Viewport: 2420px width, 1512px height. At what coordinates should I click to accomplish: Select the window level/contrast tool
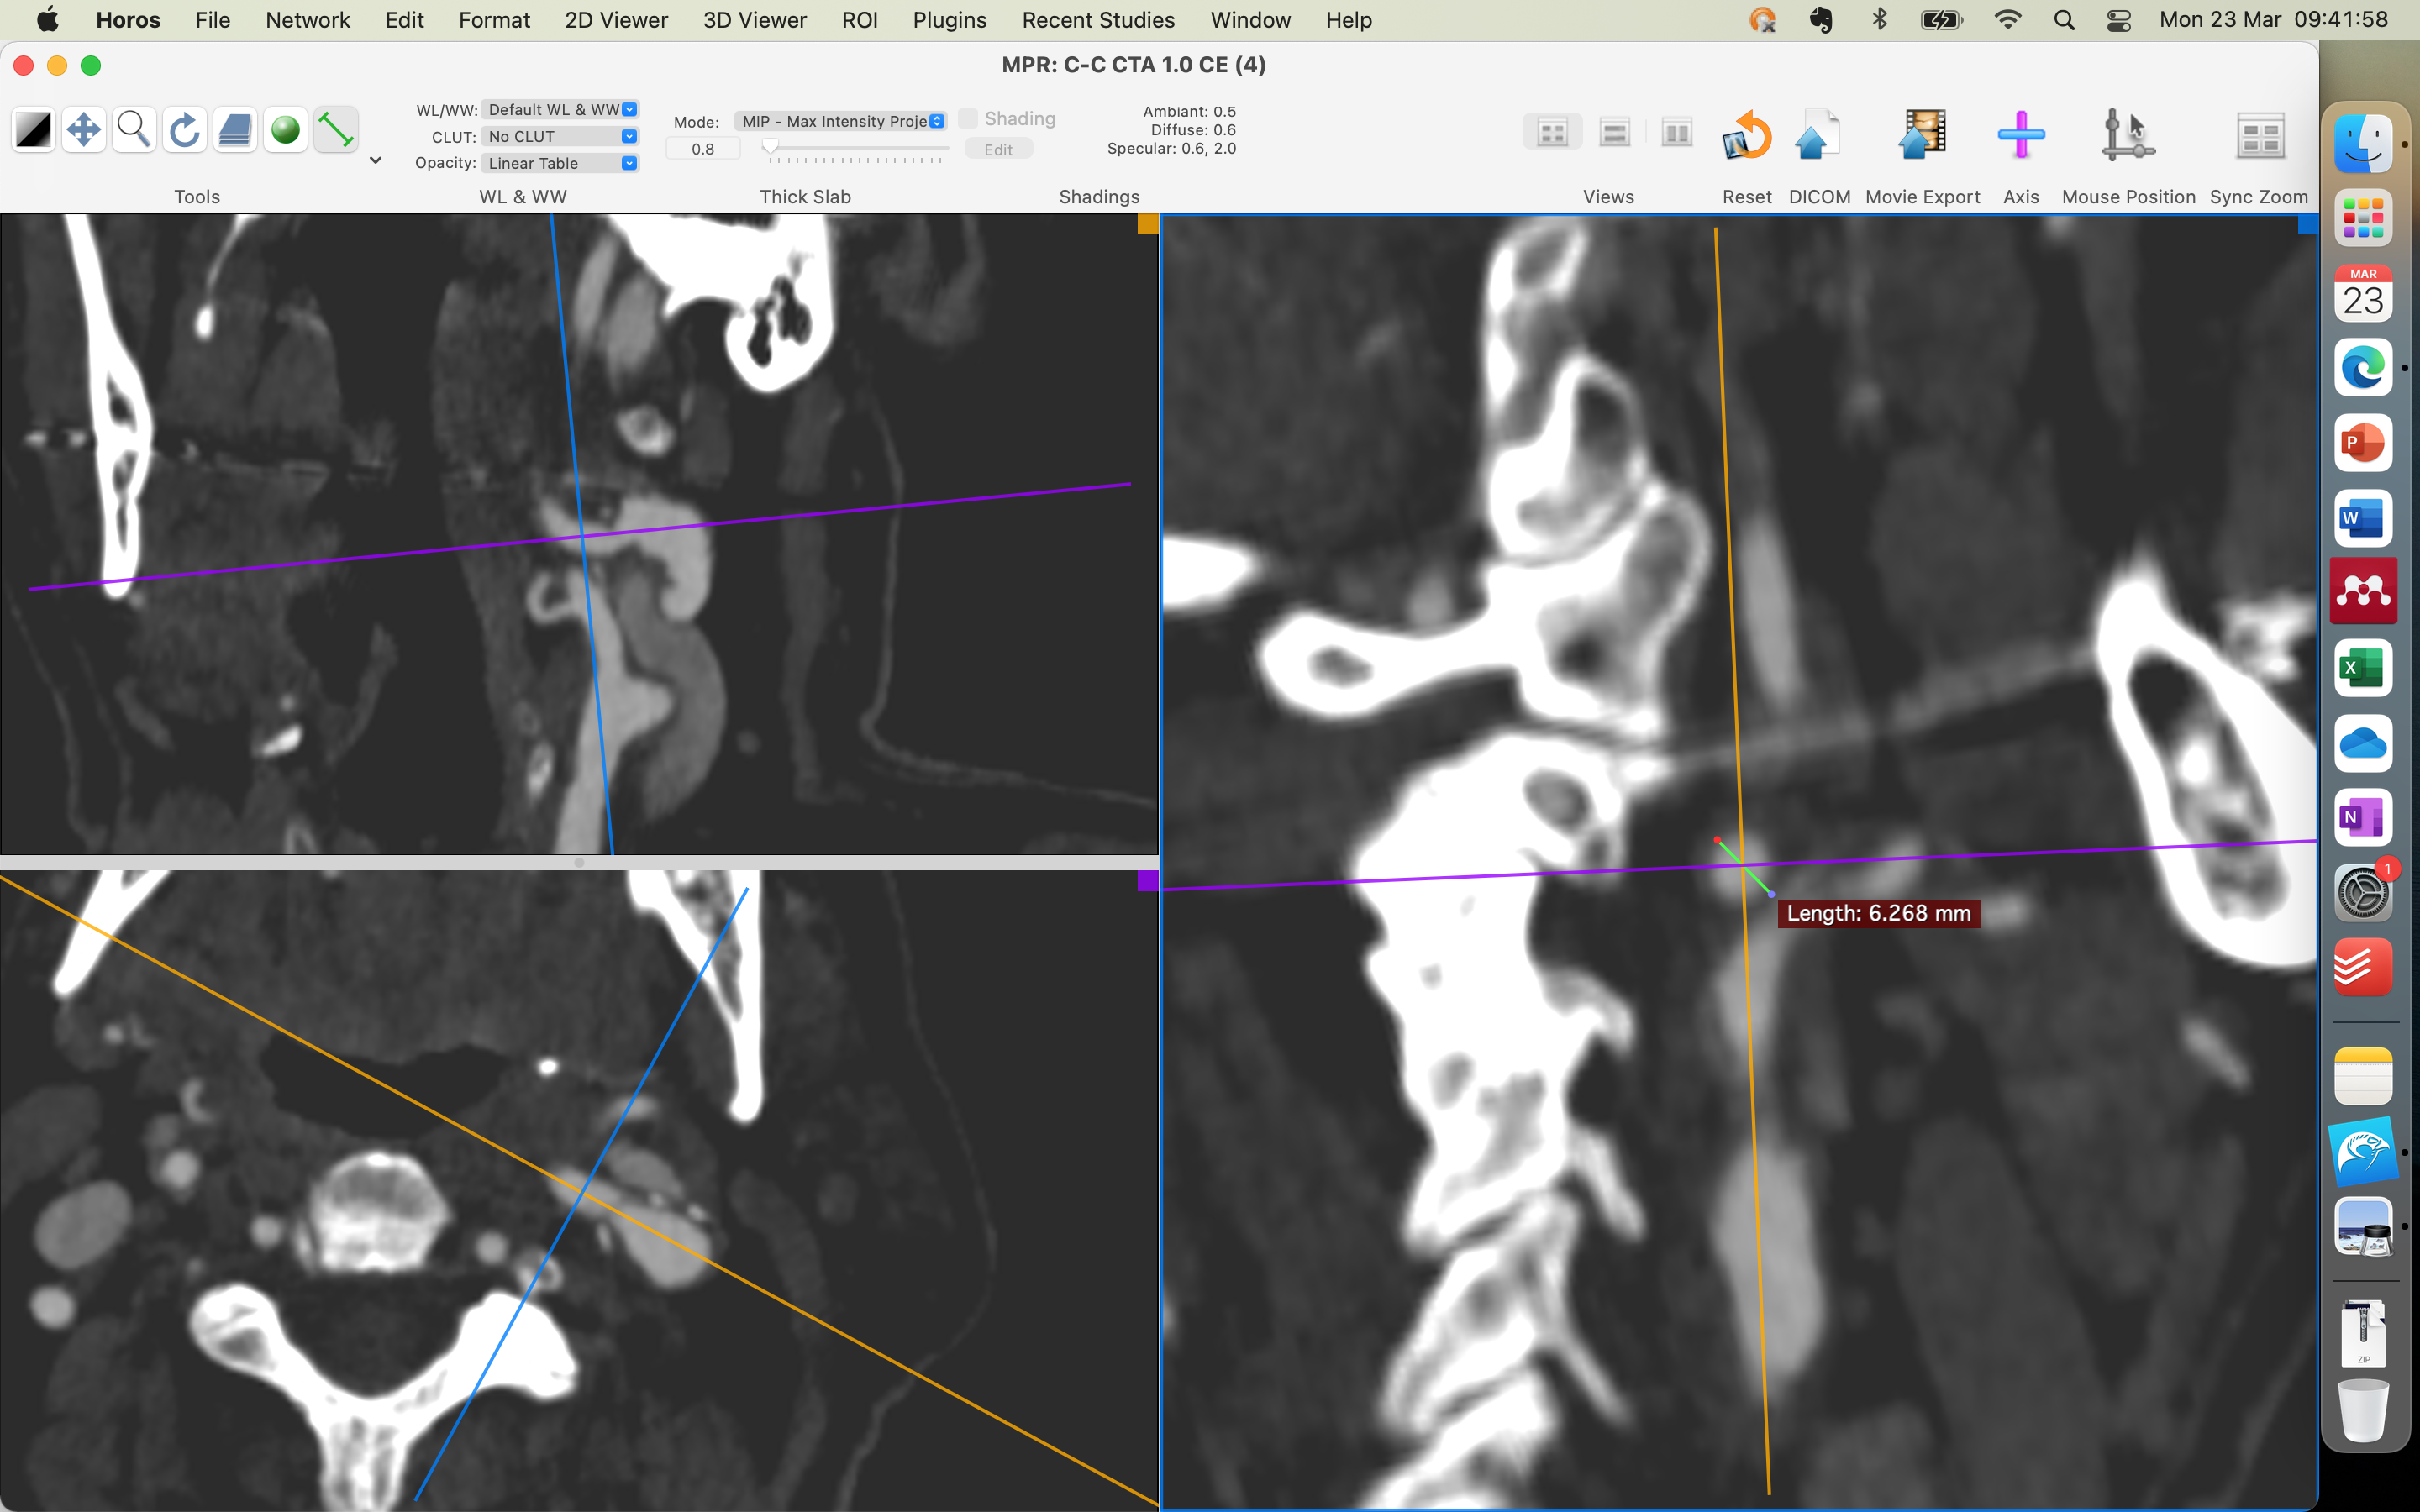click(x=33, y=130)
